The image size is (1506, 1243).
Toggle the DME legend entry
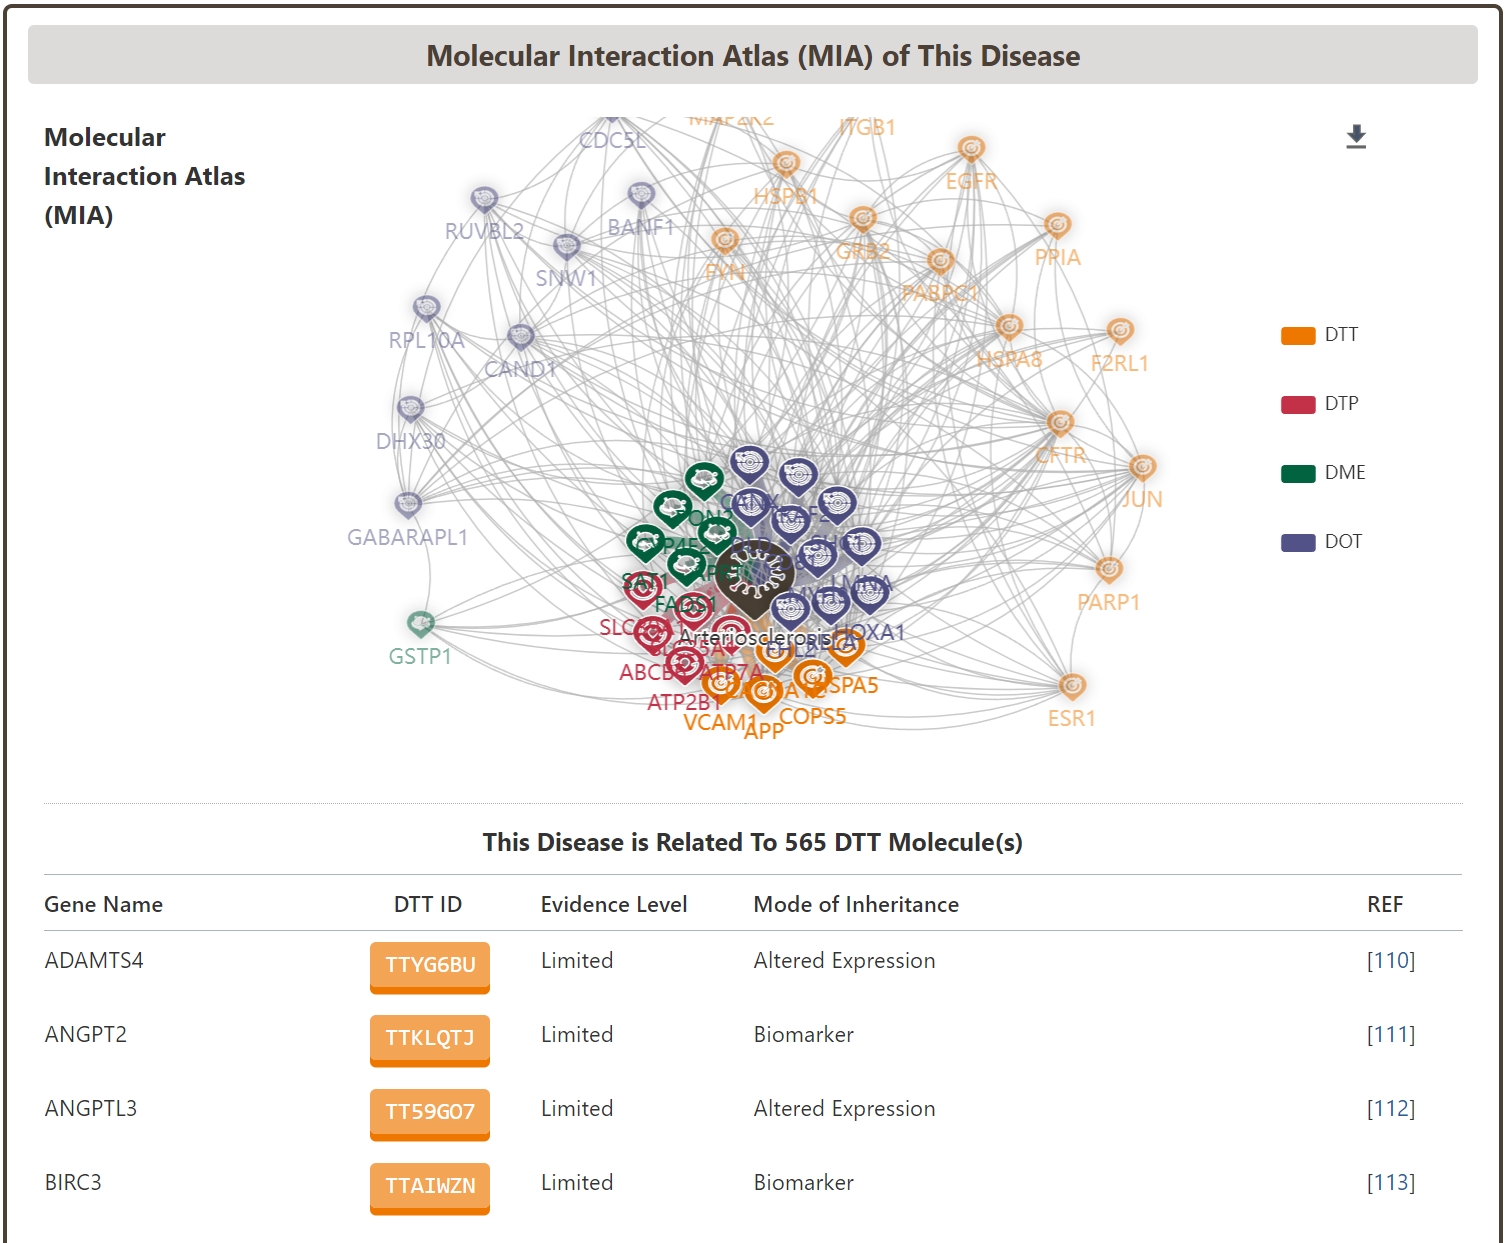click(x=1297, y=474)
